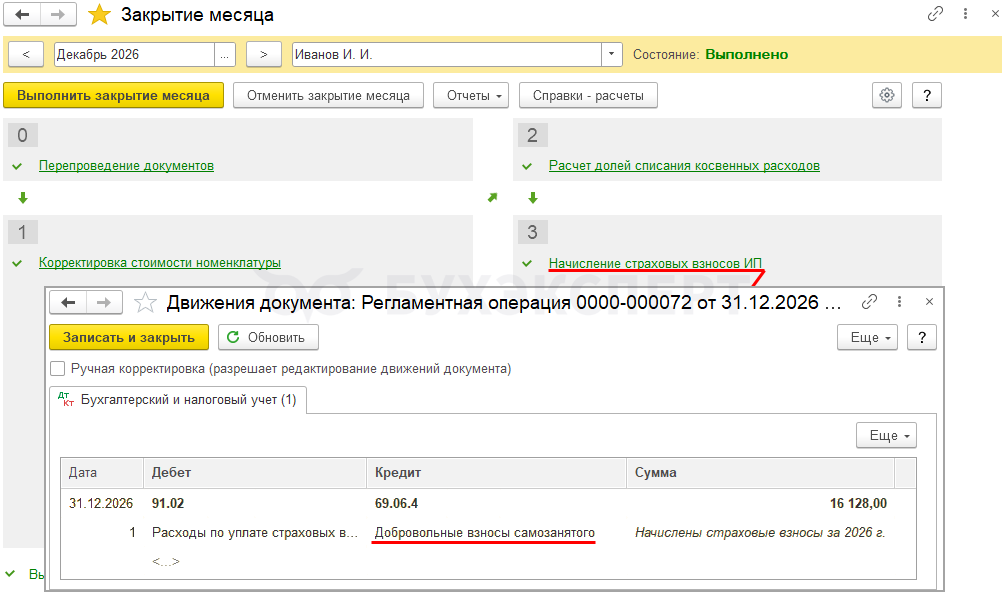Go forward in Закрытие месяца window
Screen dimensions: 1002x592
tap(58, 14)
